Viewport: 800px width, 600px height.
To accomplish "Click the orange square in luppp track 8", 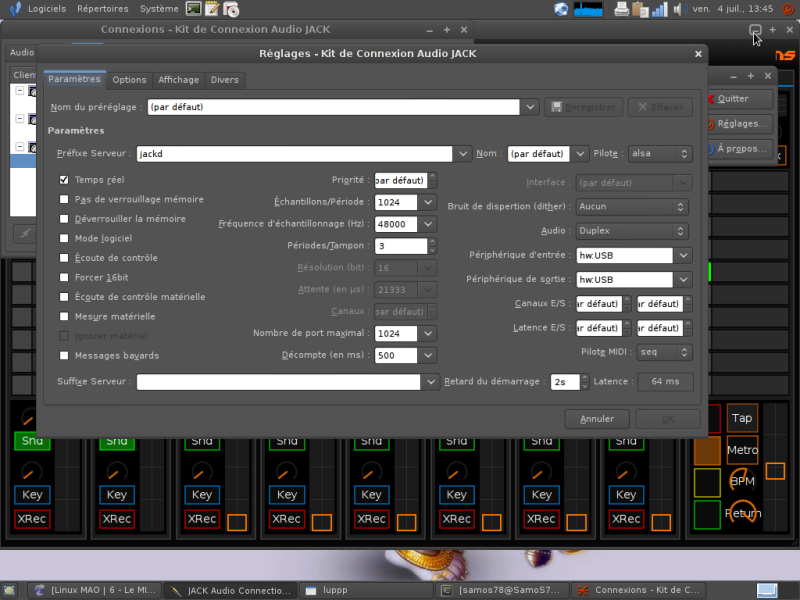I will [x=661, y=522].
